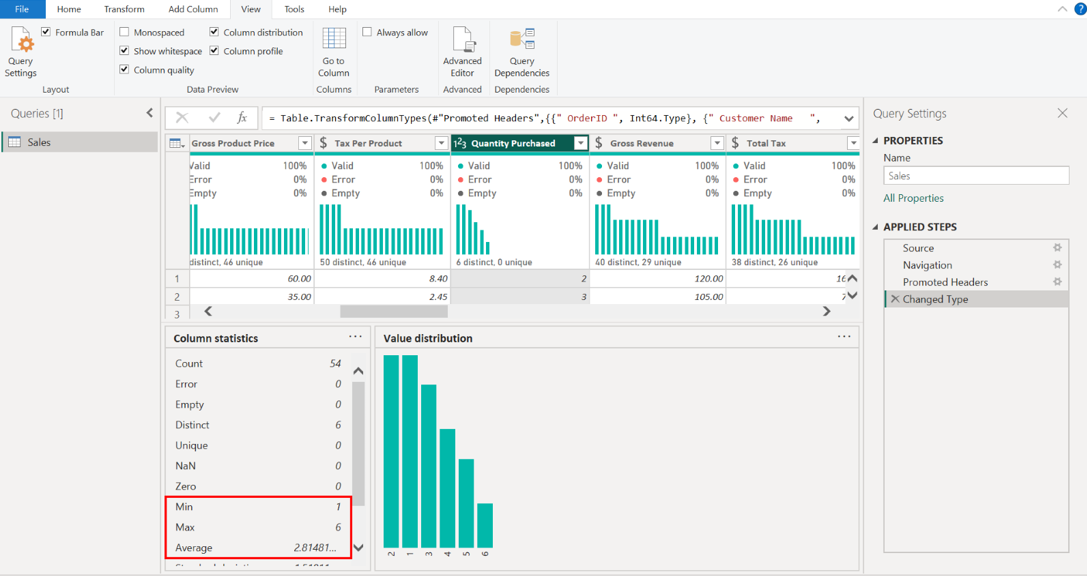Click the horizontal scrollbar of data grid
The height and width of the screenshot is (576, 1087).
pos(393,312)
